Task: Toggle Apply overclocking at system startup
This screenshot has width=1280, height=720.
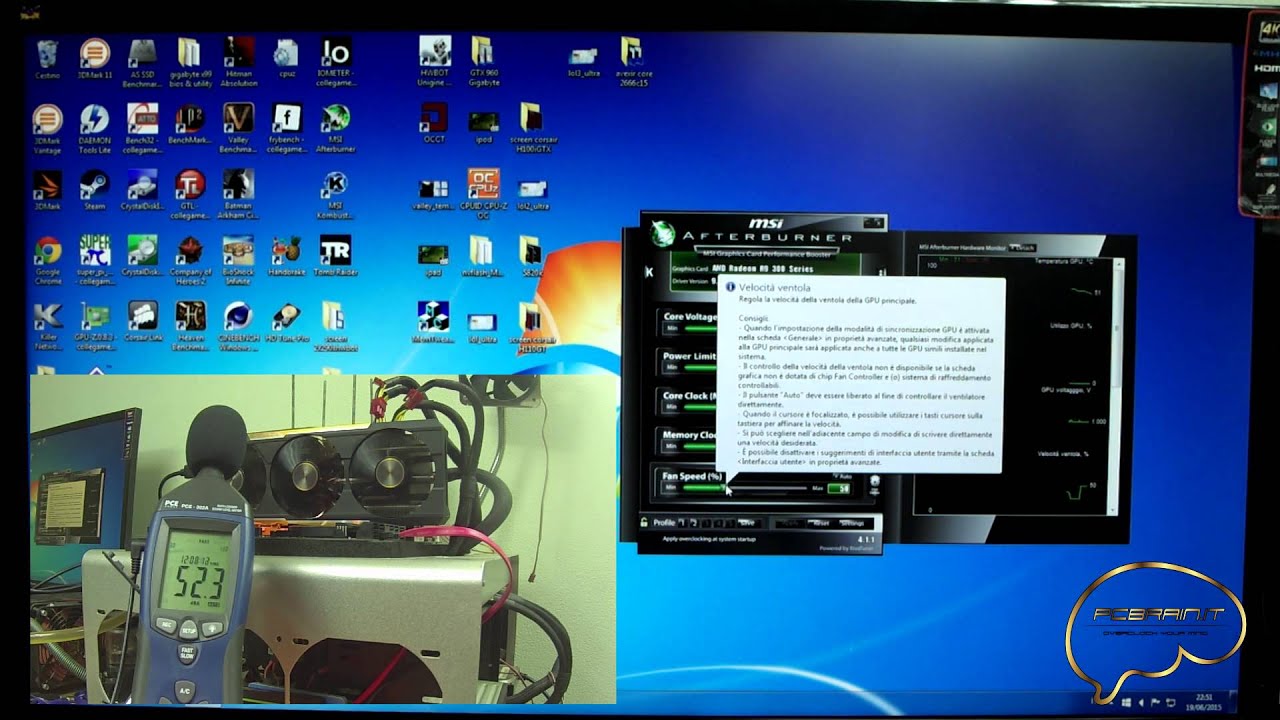Action: (x=709, y=539)
